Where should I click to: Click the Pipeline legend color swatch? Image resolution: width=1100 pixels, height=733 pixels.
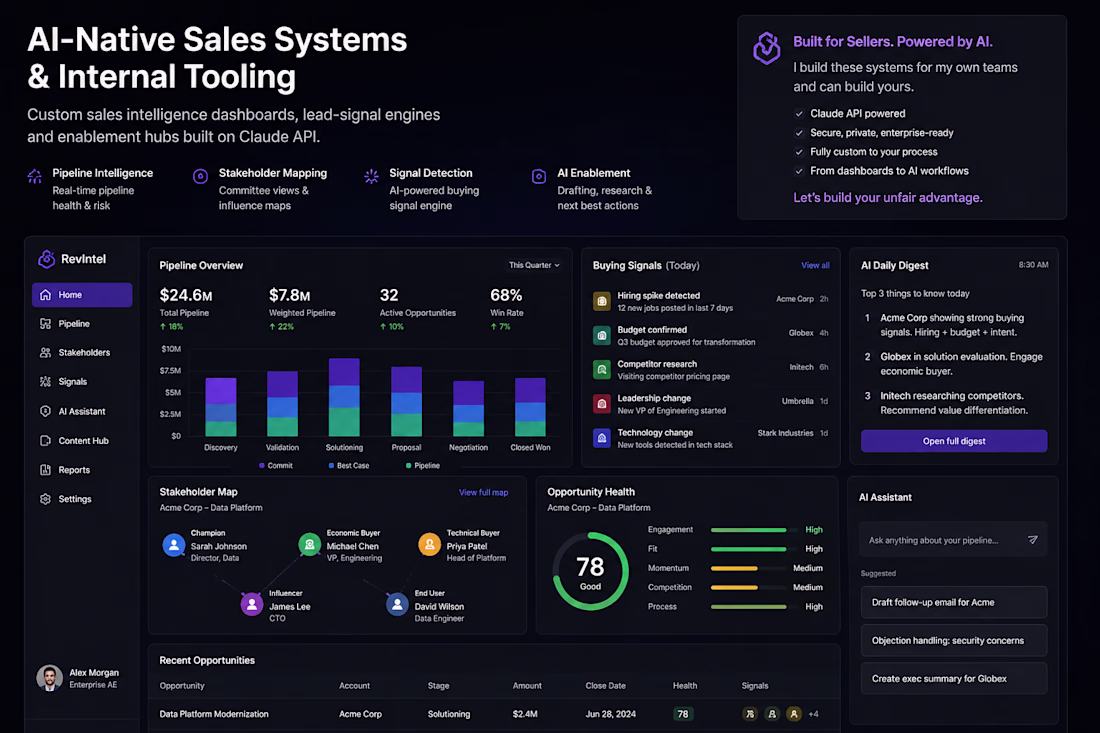click(x=408, y=466)
